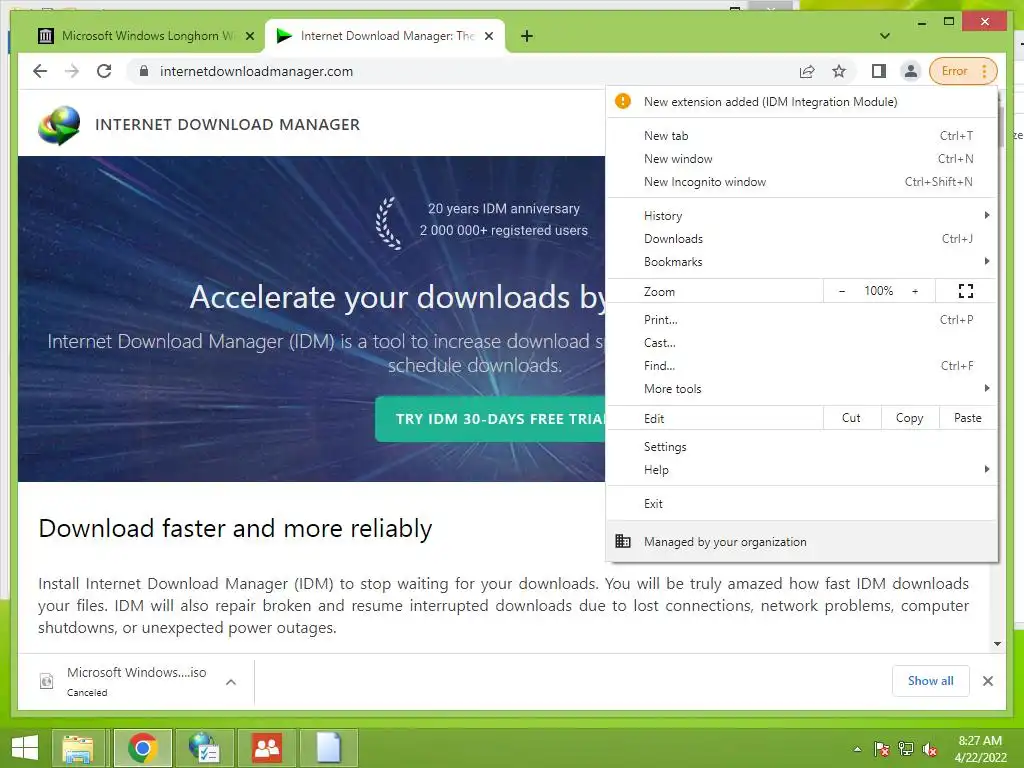
Task: Open New extension added IDM notification
Action: [801, 102]
